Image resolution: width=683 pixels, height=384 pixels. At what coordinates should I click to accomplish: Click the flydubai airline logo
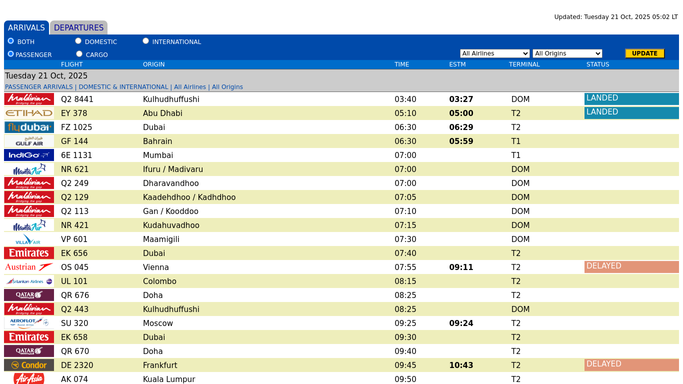(29, 127)
